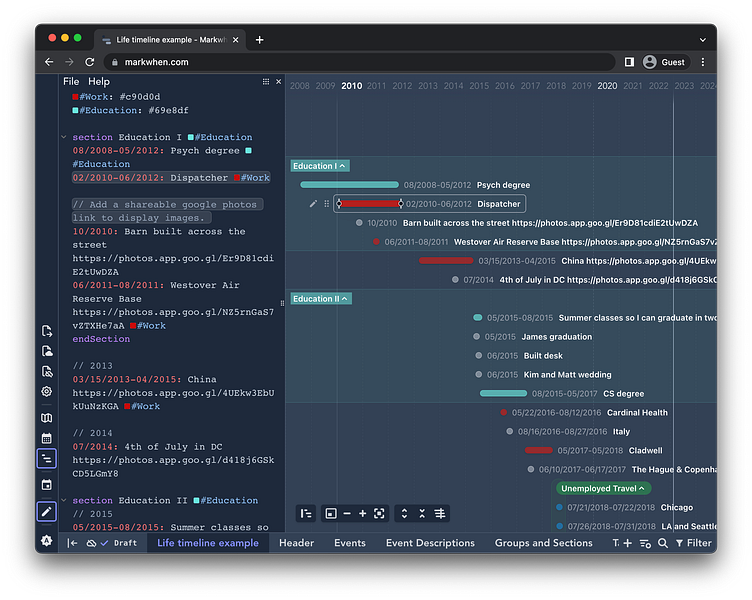Click the timeline gantt sidebar toggle button
Viewport: 752px width, 600px height.
click(x=306, y=514)
